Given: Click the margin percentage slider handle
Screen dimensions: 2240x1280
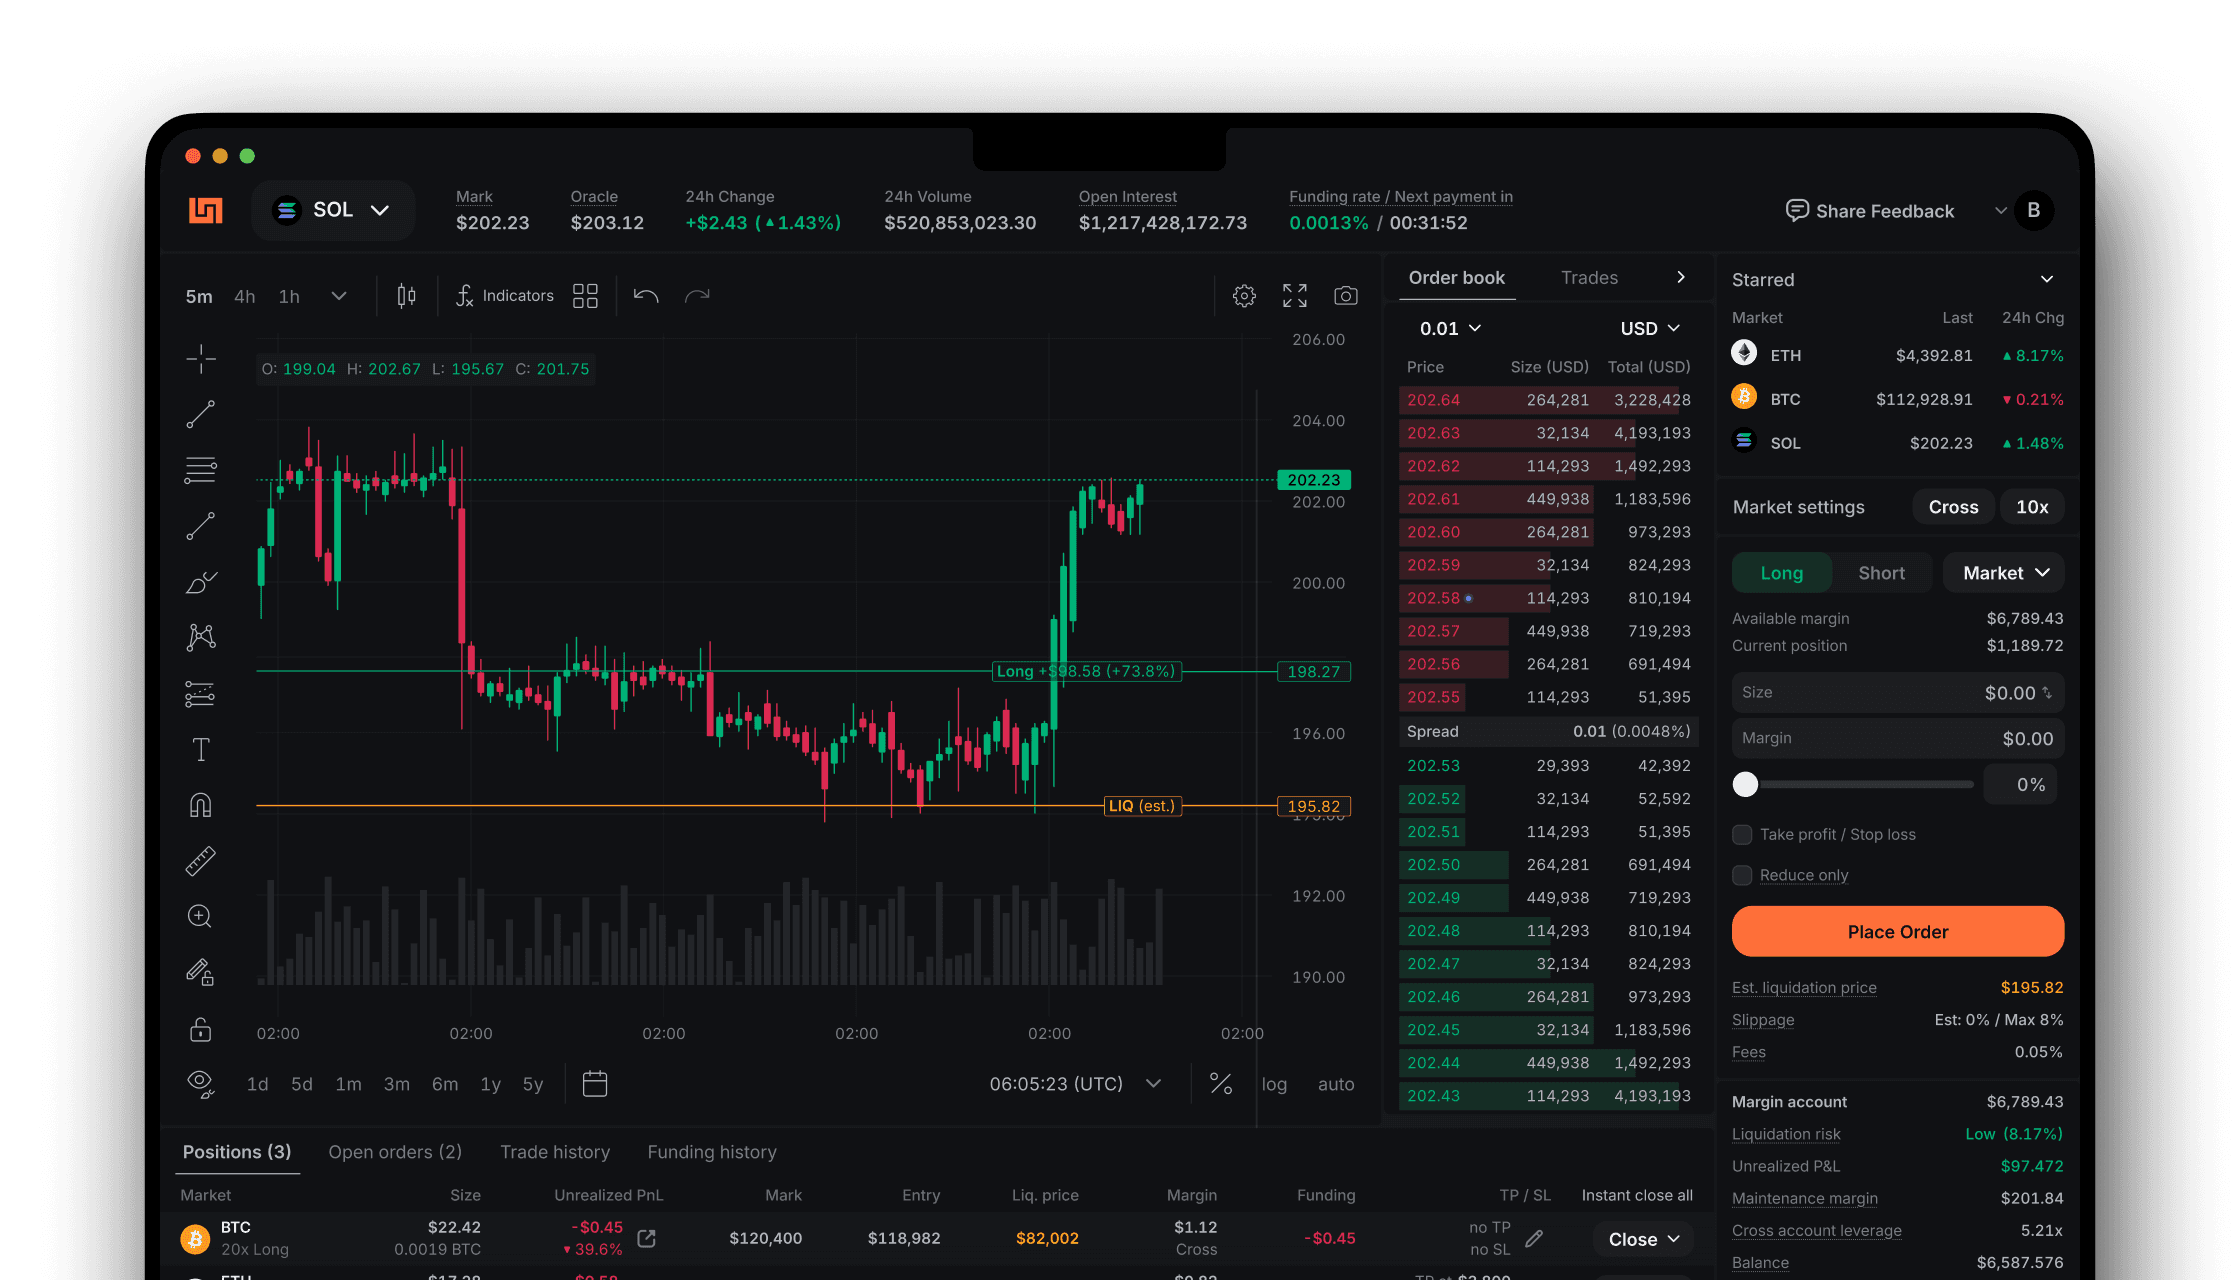Looking at the screenshot, I should click(1745, 785).
